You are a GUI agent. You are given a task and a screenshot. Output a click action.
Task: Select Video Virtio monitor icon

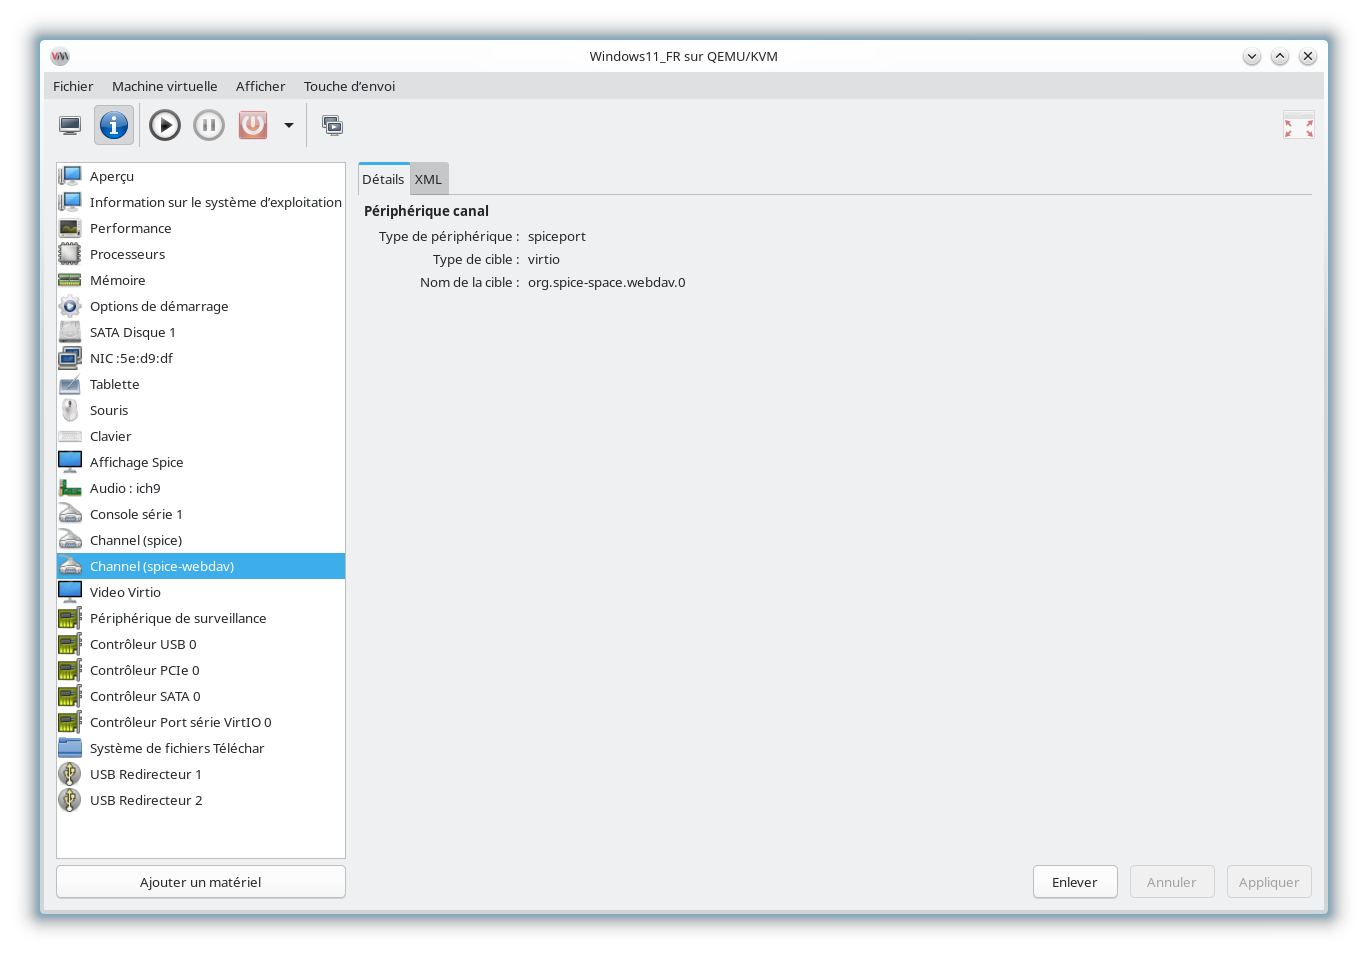pyautogui.click(x=70, y=592)
